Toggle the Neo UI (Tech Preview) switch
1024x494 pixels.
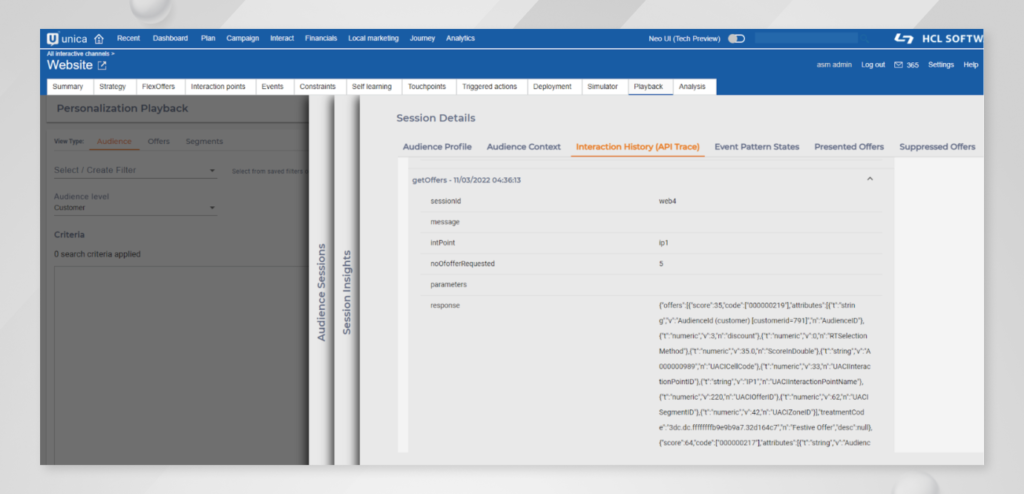[x=736, y=38]
